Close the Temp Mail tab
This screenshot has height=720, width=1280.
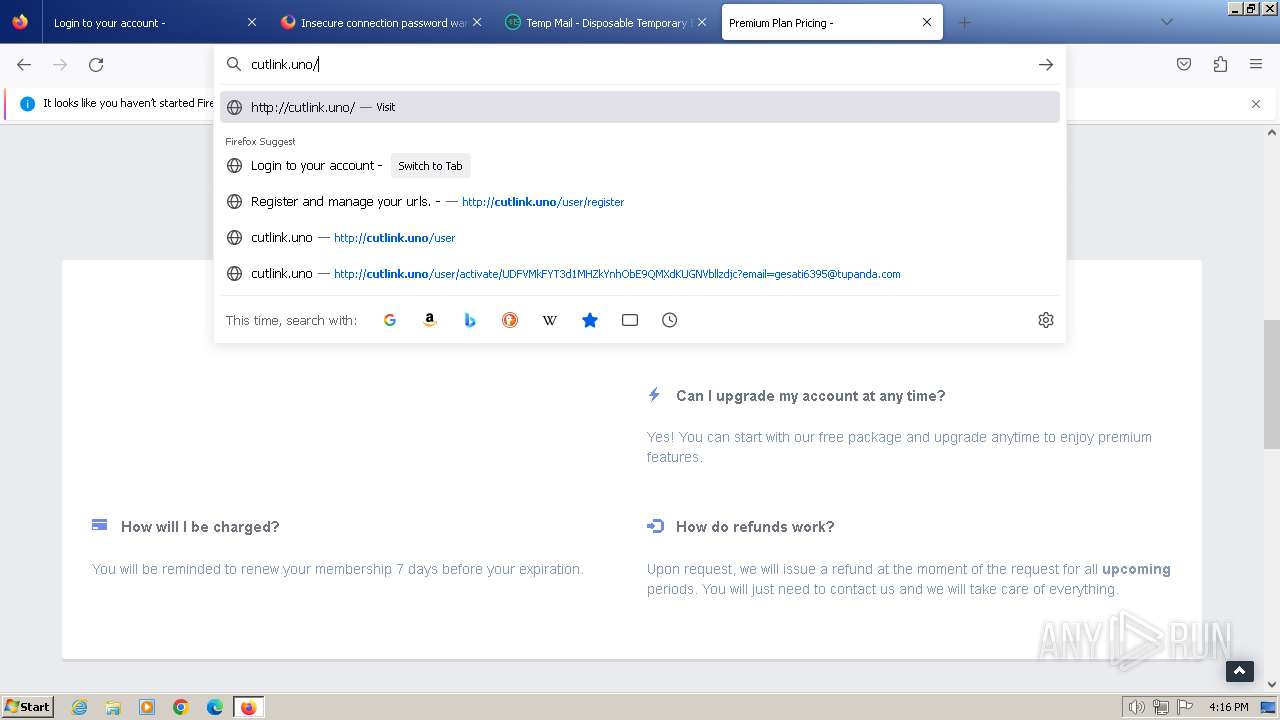click(x=701, y=22)
